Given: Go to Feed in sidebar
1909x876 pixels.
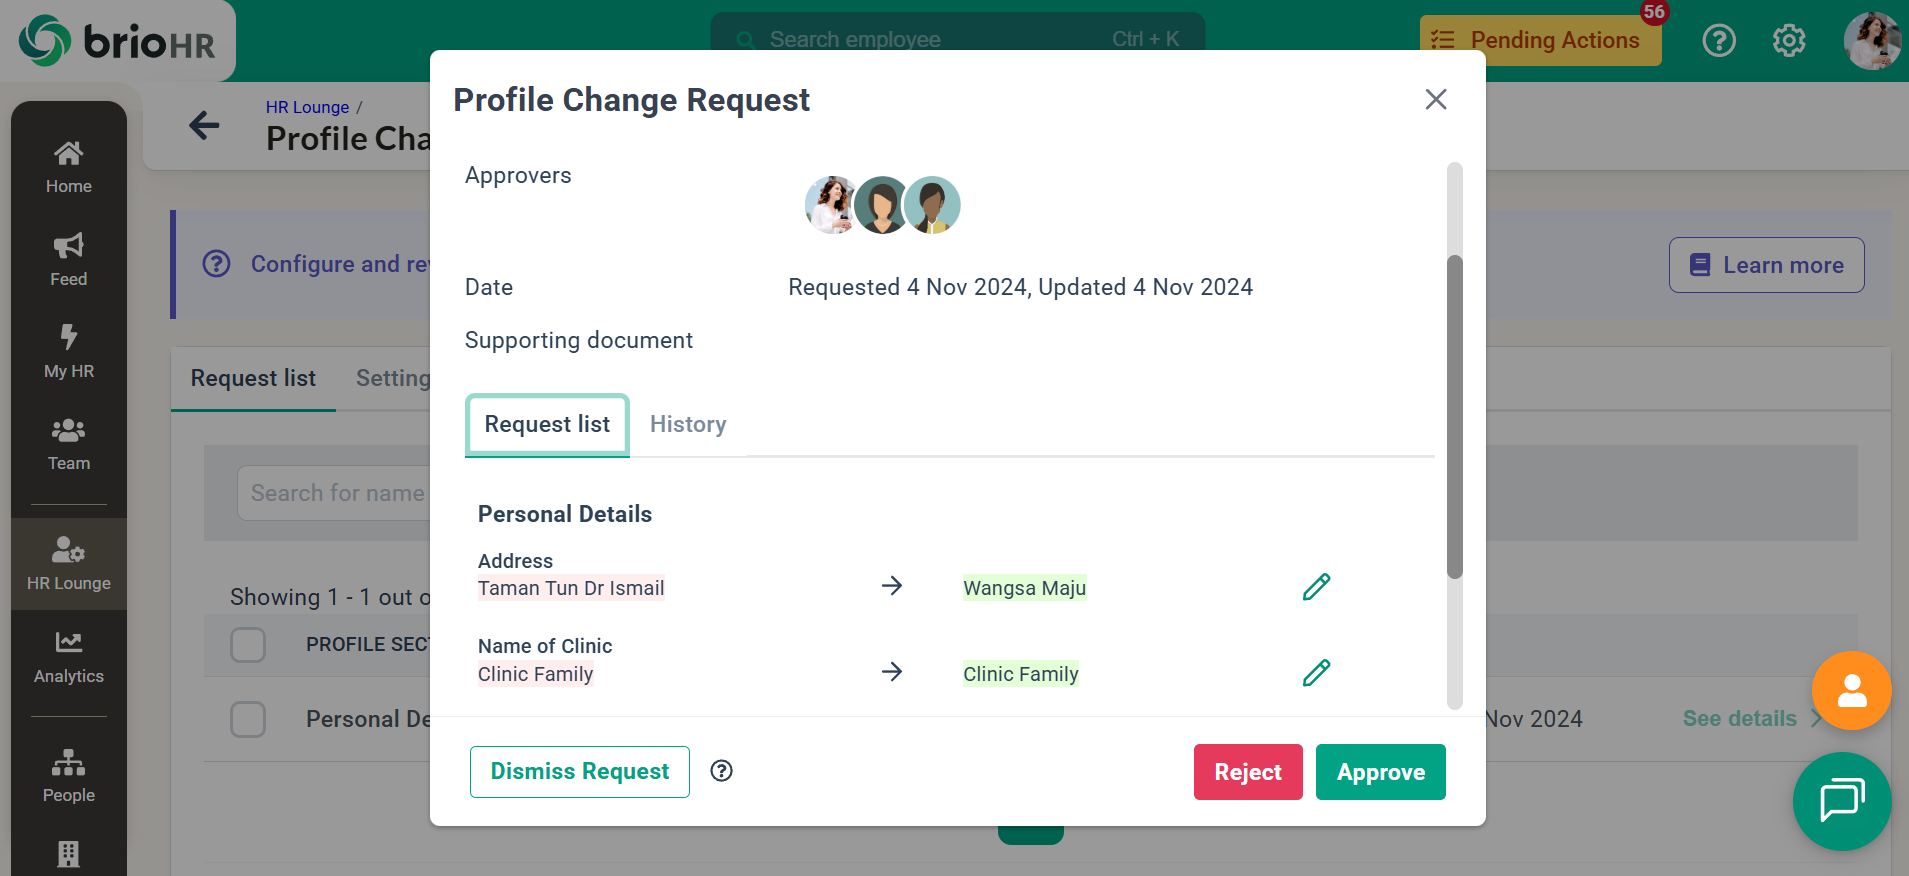Looking at the screenshot, I should [x=68, y=260].
